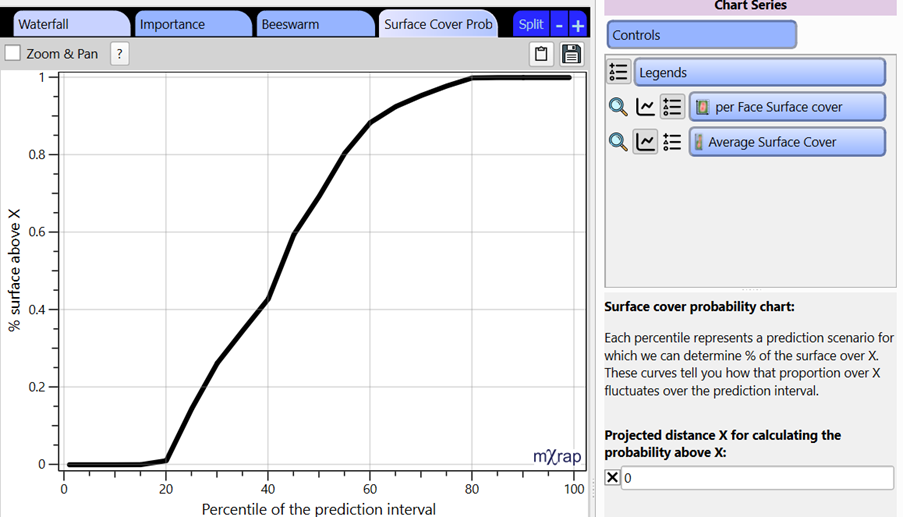The height and width of the screenshot is (517, 903).
Task: Click the Split button
Action: [531, 24]
